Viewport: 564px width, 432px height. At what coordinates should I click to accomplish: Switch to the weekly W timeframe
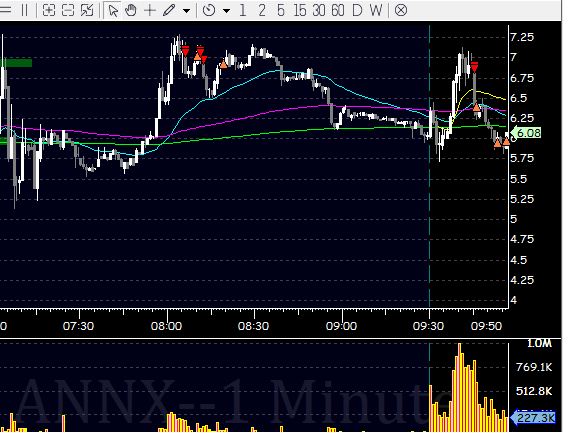coord(376,10)
